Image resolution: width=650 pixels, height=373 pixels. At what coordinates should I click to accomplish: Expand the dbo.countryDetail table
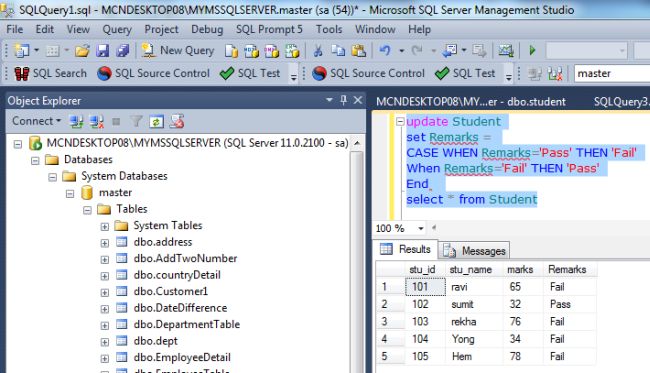(104, 276)
